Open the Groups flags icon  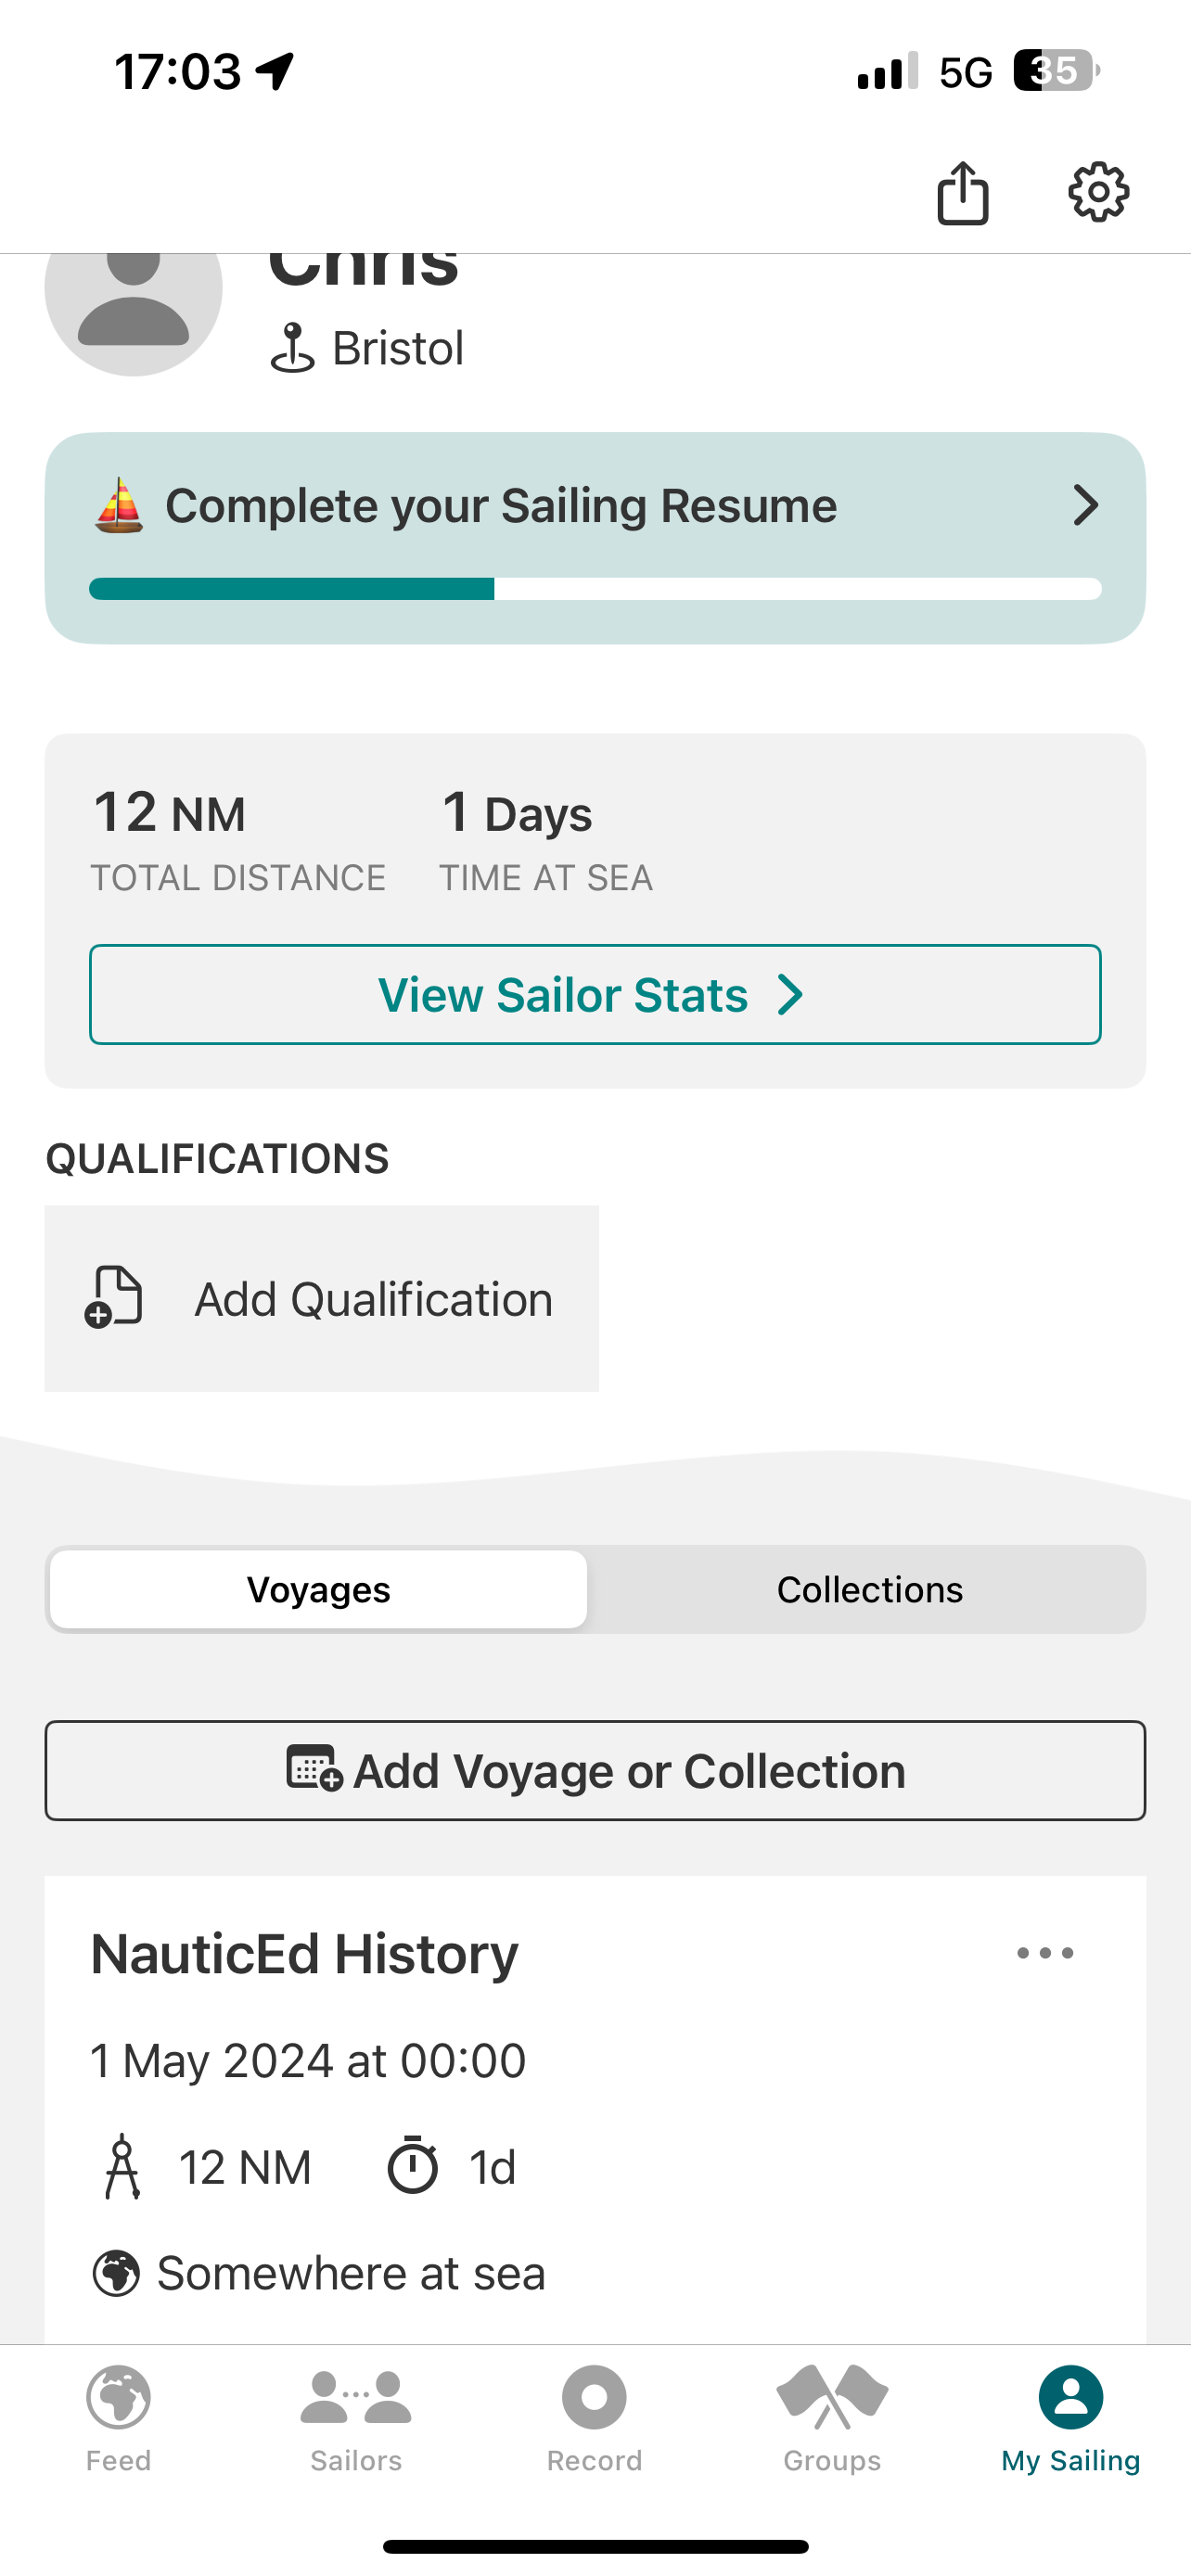(832, 2397)
